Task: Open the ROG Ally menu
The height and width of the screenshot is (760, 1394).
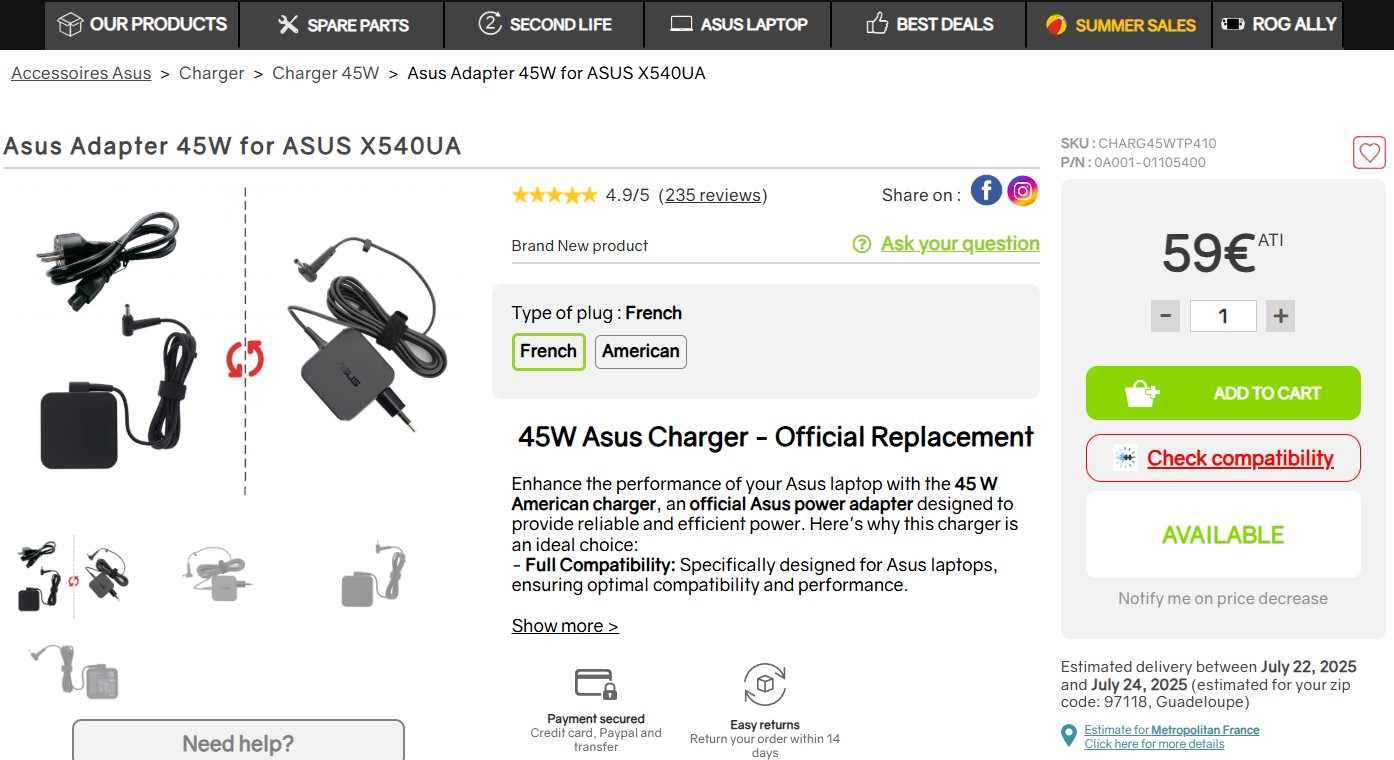Action: click(x=1277, y=24)
